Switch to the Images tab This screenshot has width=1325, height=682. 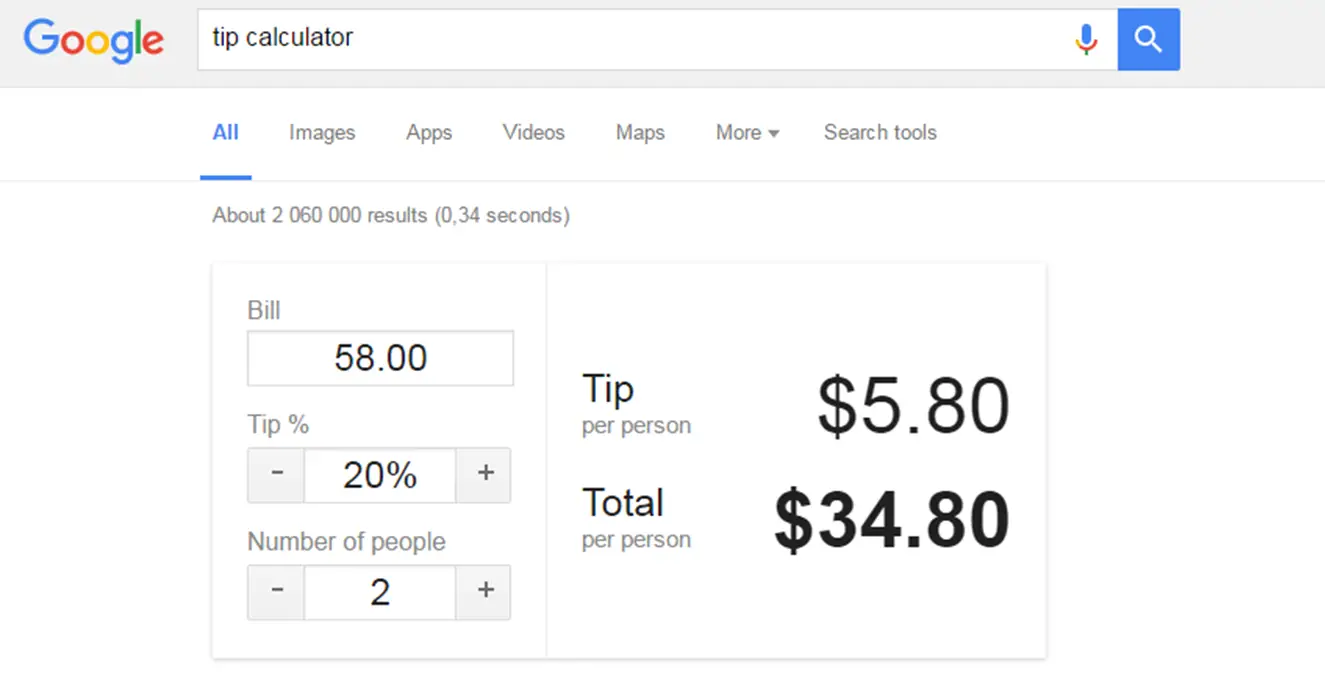coord(322,133)
